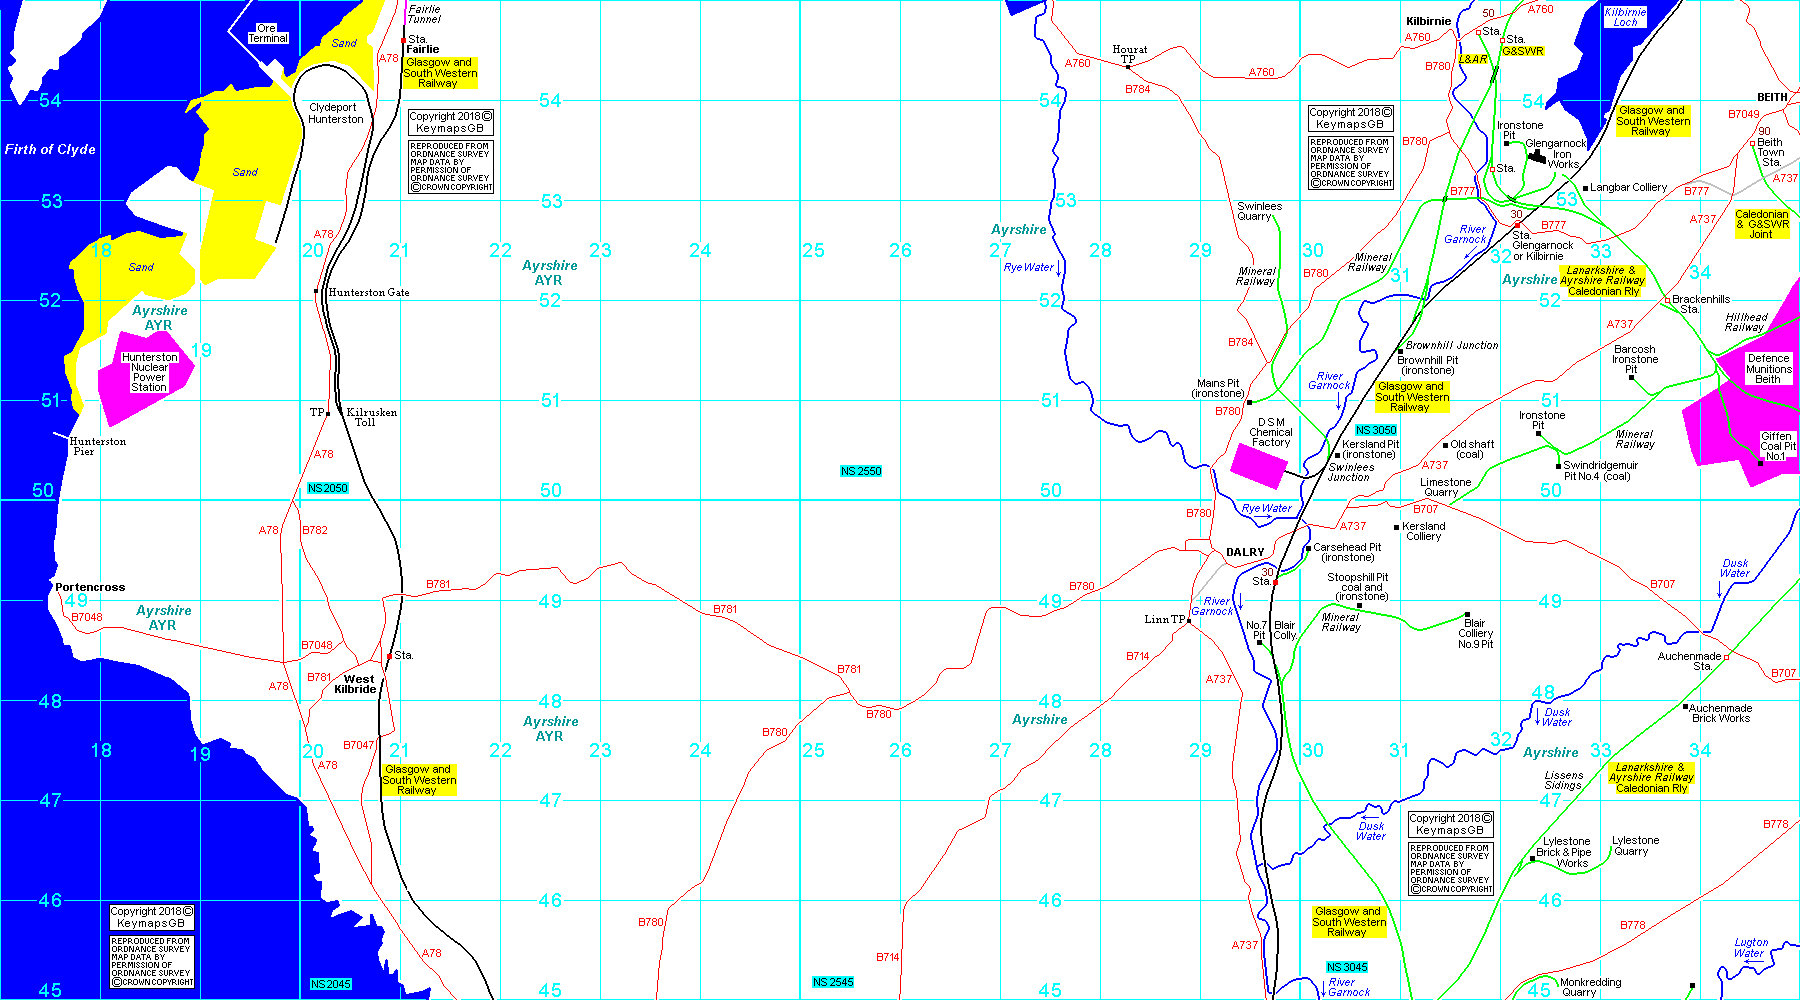Select the Auchenmade station marker

[x=1727, y=657]
